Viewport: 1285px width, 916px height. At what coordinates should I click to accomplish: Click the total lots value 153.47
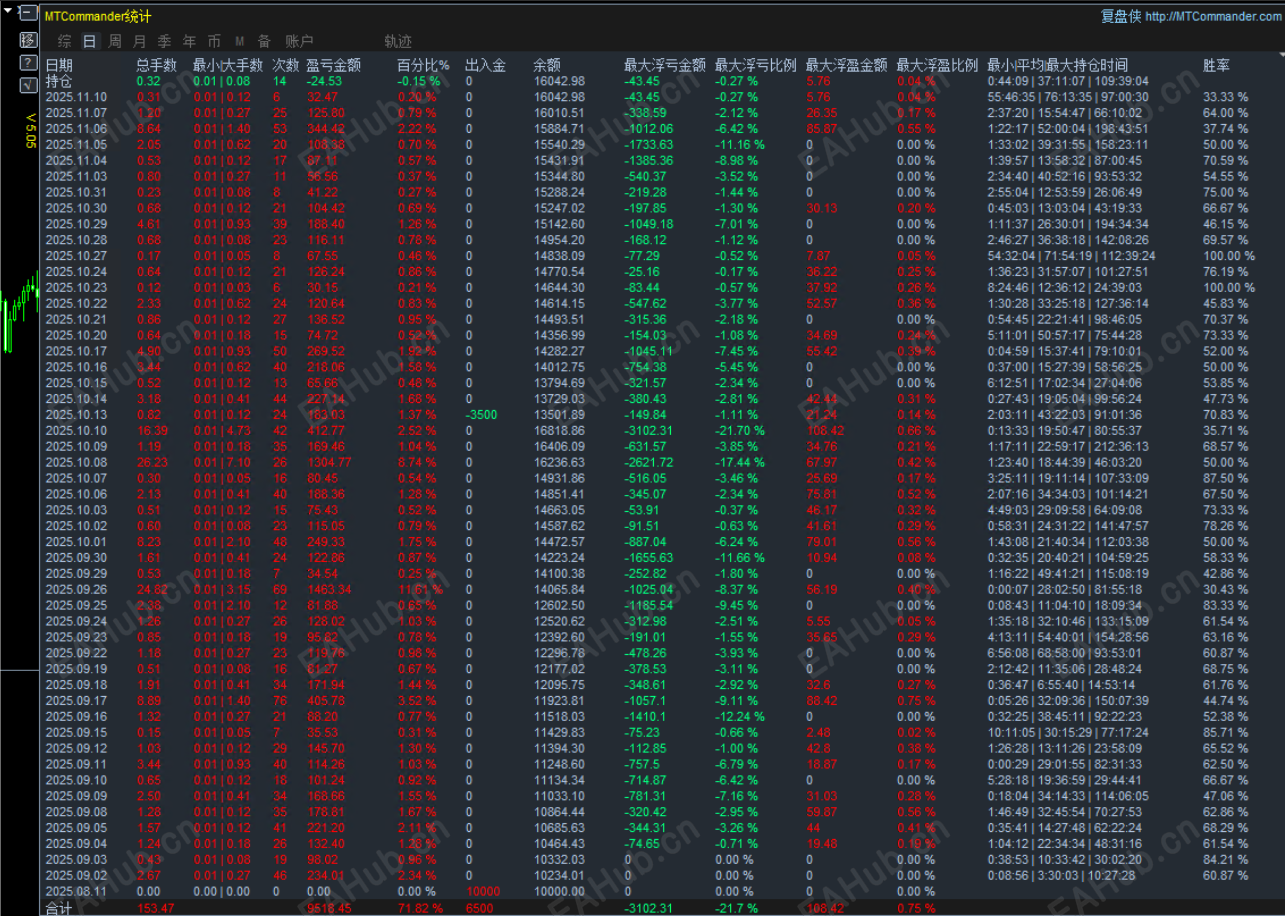[156, 908]
